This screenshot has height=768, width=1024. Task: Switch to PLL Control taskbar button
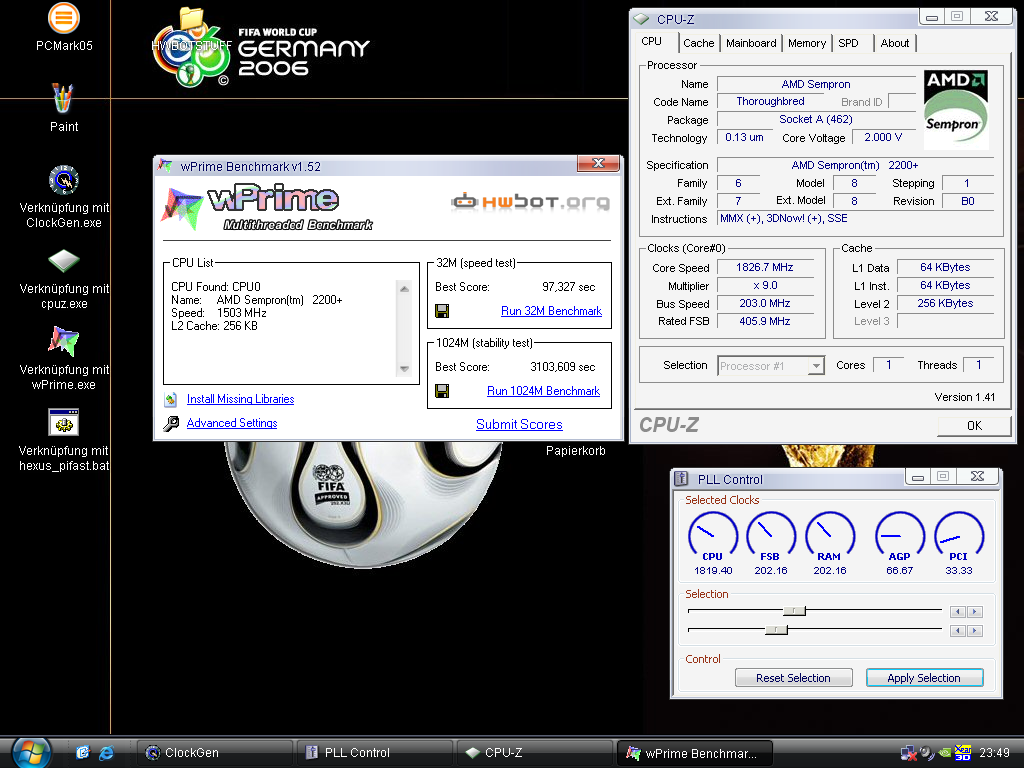374,753
